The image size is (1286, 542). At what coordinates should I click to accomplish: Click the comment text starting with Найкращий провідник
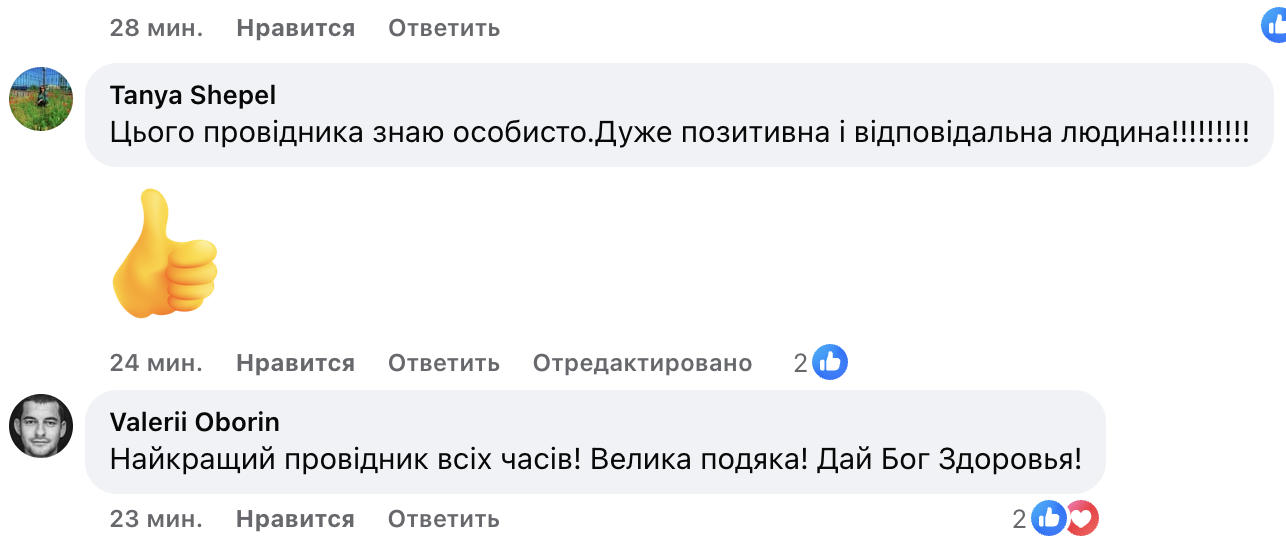(596, 459)
